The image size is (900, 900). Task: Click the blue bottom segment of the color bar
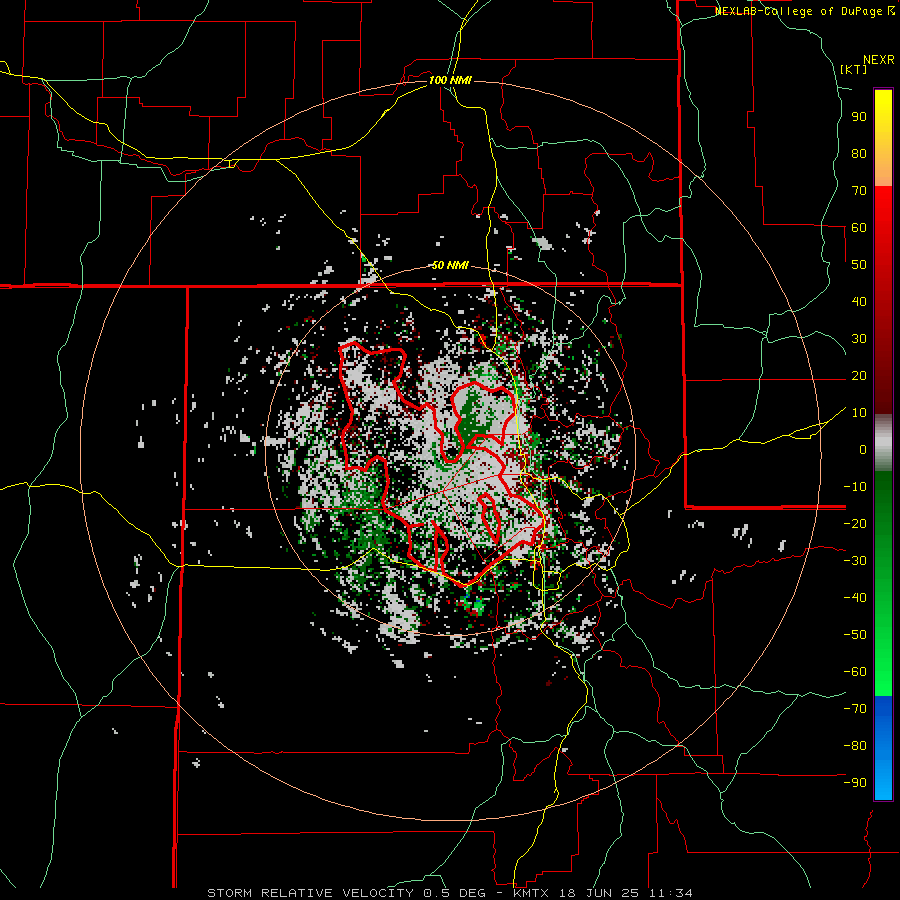pos(883,748)
